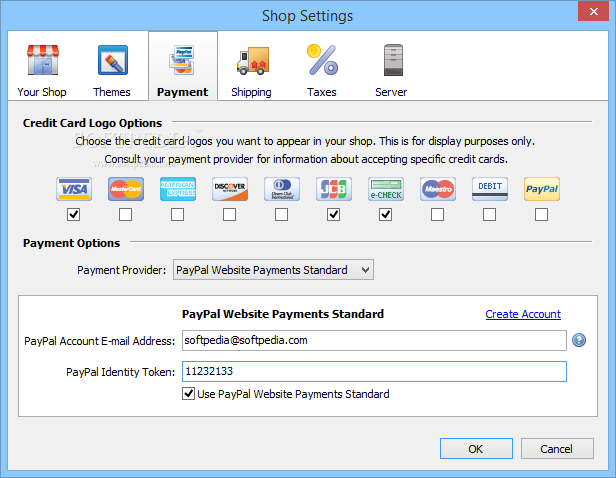616x478 pixels.
Task: Click the Discover card logo
Action: [x=230, y=189]
